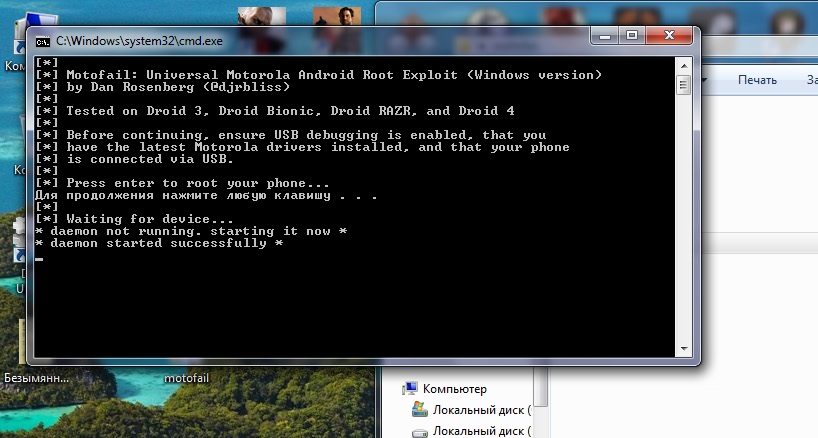This screenshot has width=818, height=438.
Task: Minimize the cmd.exe window
Action: tap(605, 36)
